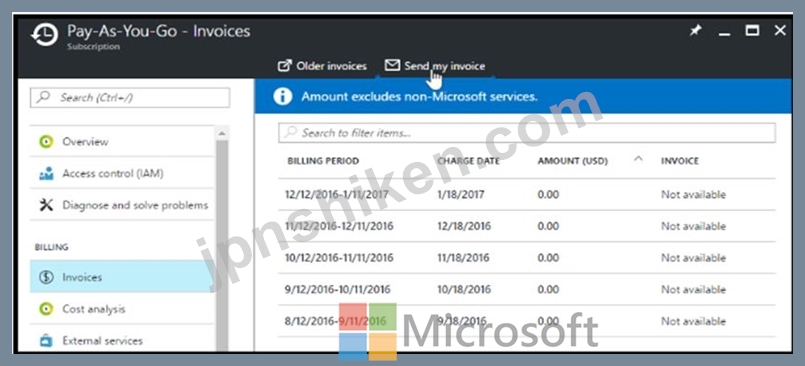805x366 pixels.
Task: Select Invoices in the Billing section
Action: point(122,277)
